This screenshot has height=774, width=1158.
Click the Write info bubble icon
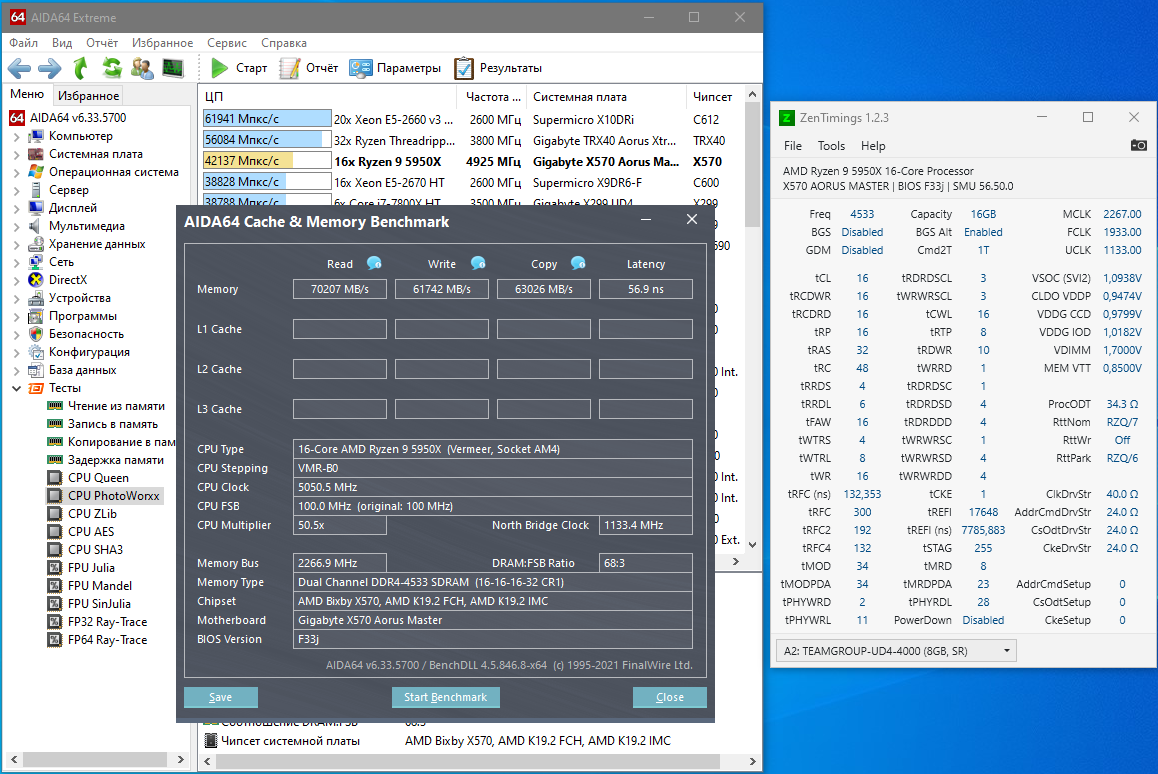479,263
